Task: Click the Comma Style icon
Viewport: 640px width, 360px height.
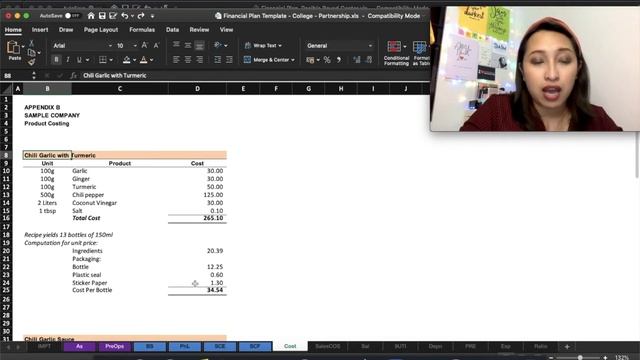Action: tap(339, 60)
